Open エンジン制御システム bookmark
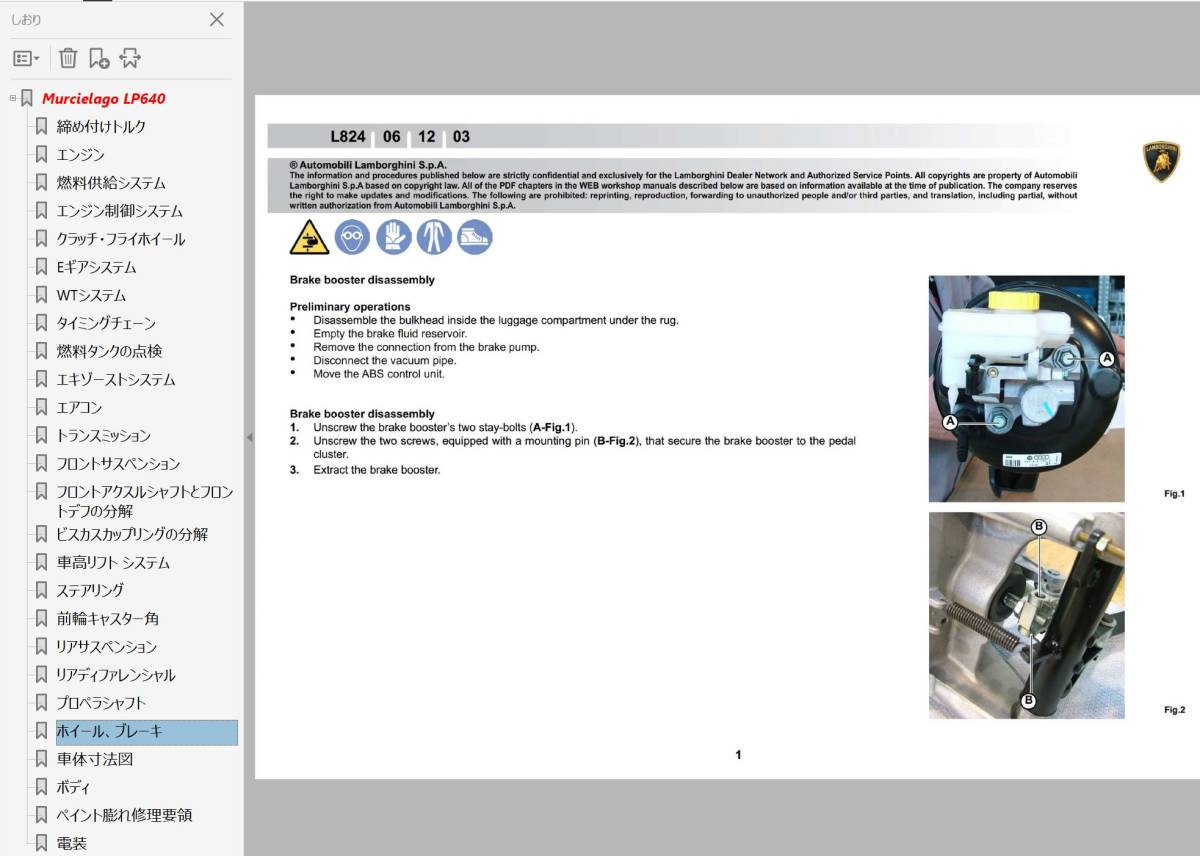1200x856 pixels. click(x=120, y=211)
